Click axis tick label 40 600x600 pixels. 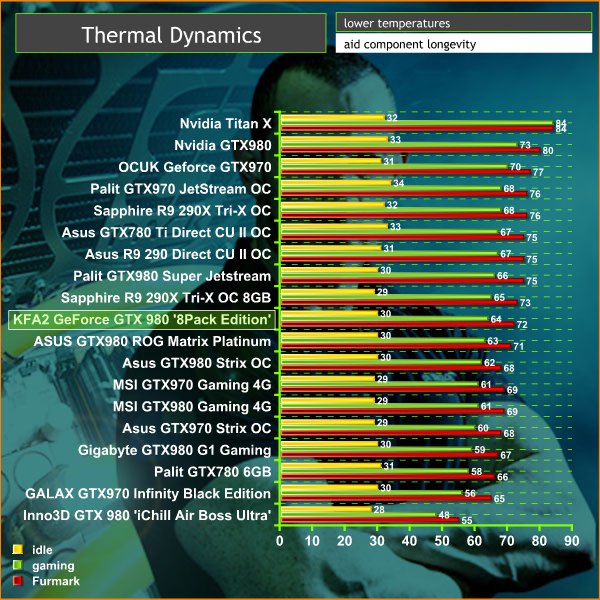tap(409, 541)
